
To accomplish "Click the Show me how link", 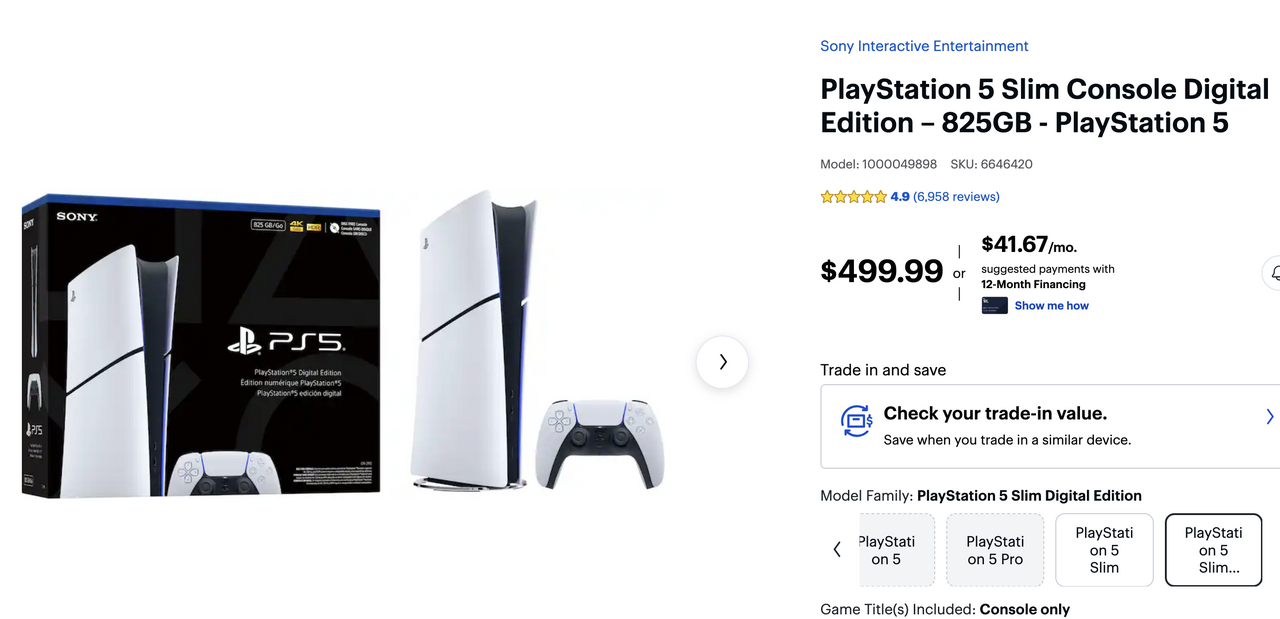I will point(1051,306).
